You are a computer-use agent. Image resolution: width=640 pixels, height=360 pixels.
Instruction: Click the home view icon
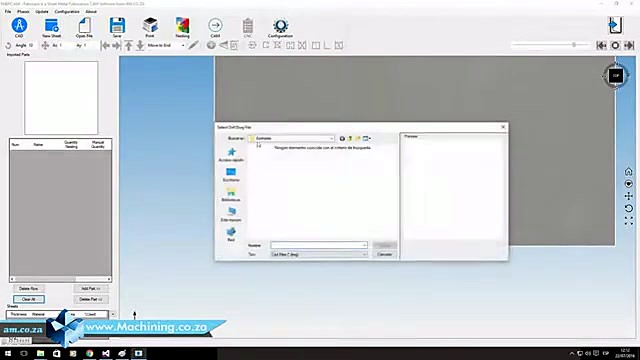(629, 171)
